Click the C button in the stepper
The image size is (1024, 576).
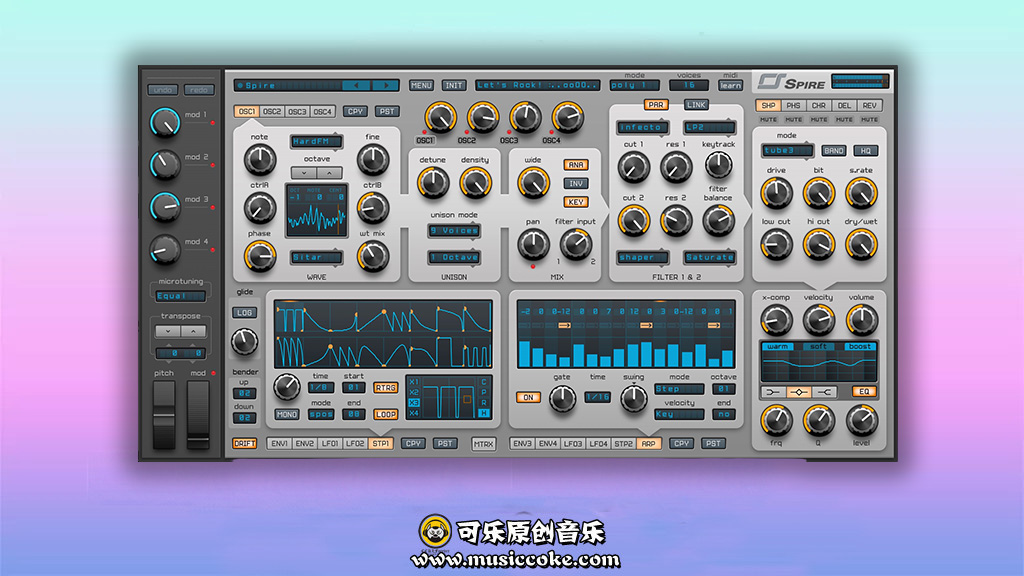coord(484,382)
